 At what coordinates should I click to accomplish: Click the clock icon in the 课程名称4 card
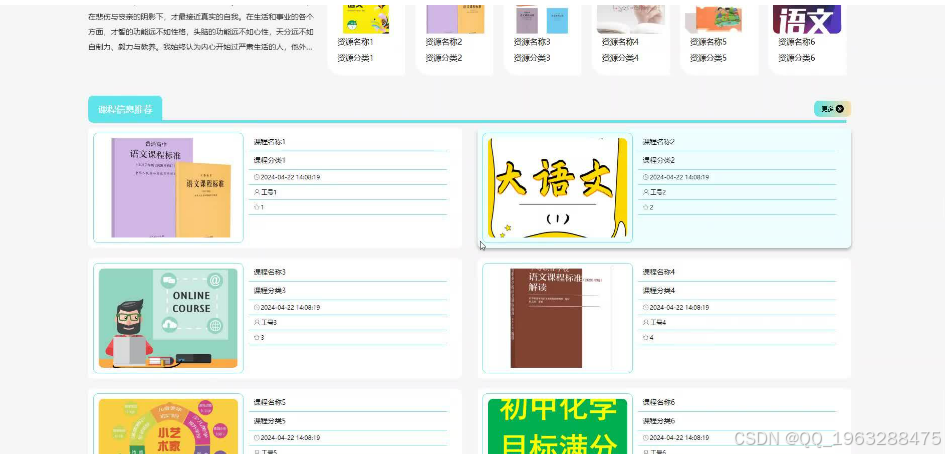click(645, 307)
